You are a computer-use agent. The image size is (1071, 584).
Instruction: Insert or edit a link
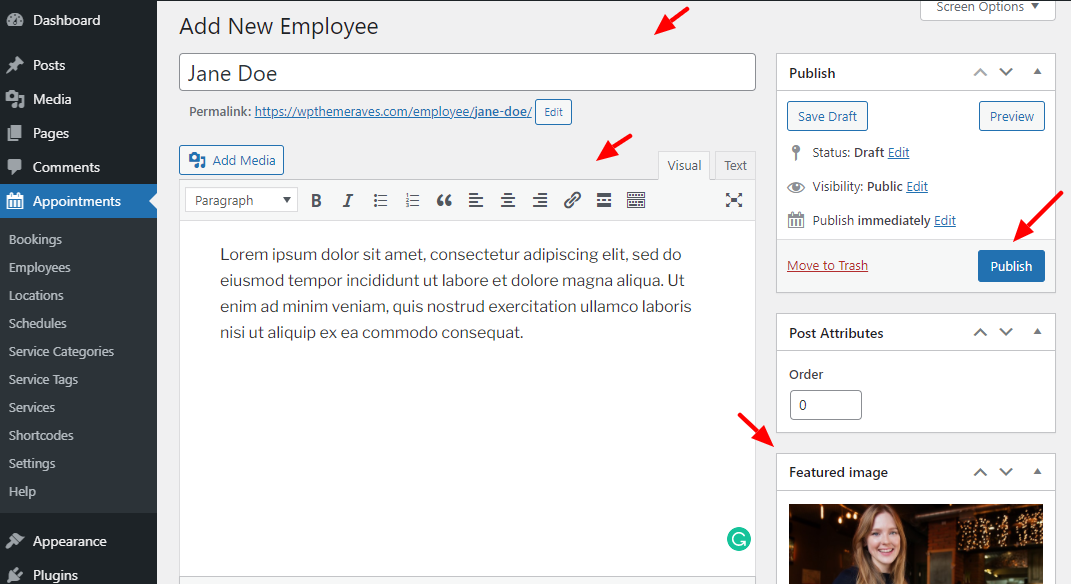click(x=572, y=200)
